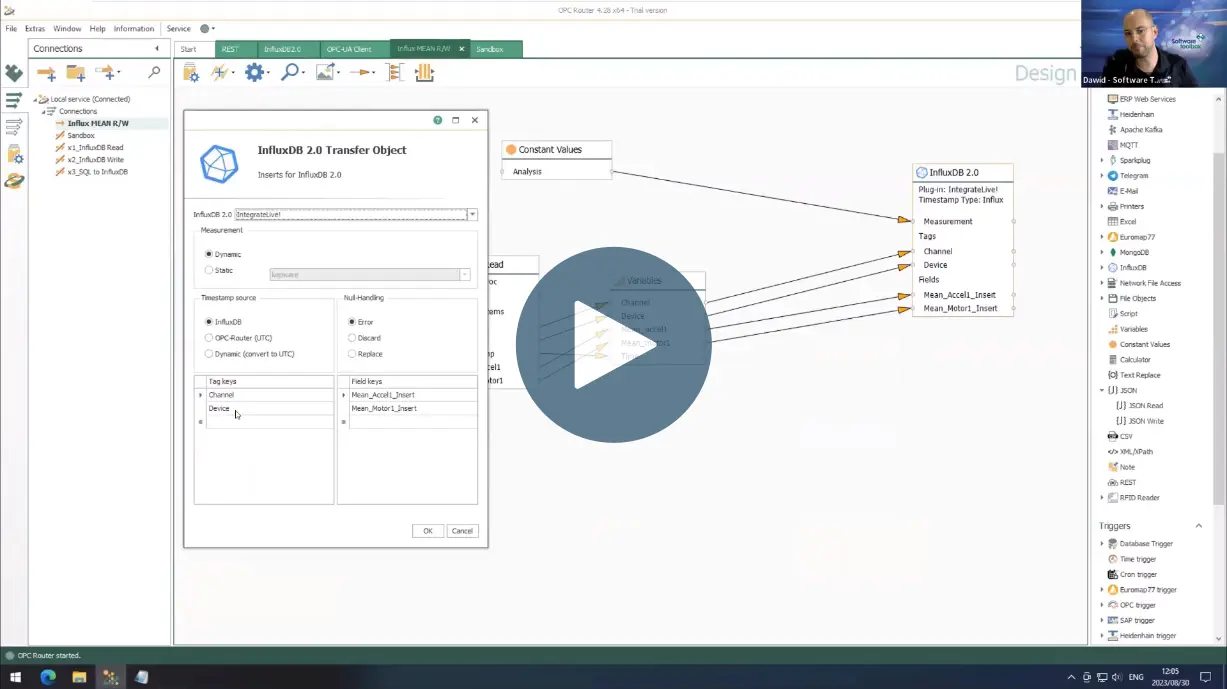Switch to the OPC-UA Client tab
Screen dimensions: 1227x689
[349, 49]
